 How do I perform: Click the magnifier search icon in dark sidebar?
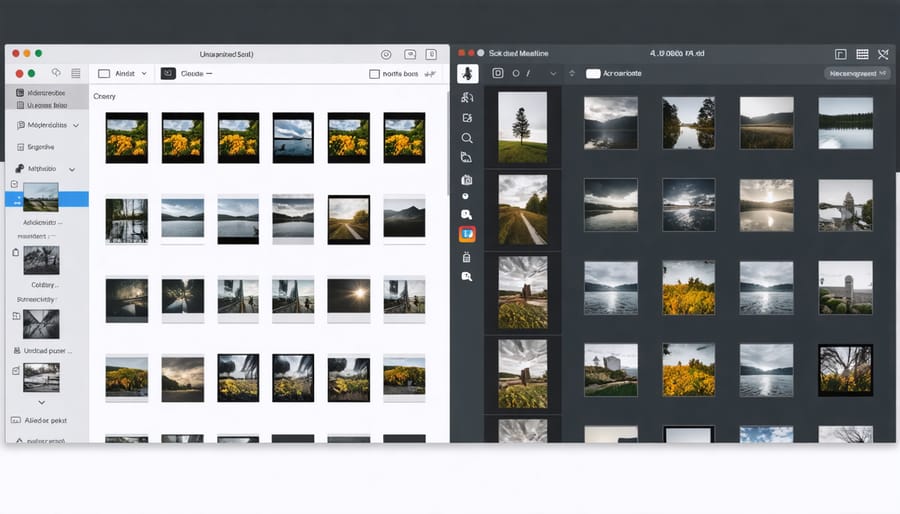[x=467, y=138]
